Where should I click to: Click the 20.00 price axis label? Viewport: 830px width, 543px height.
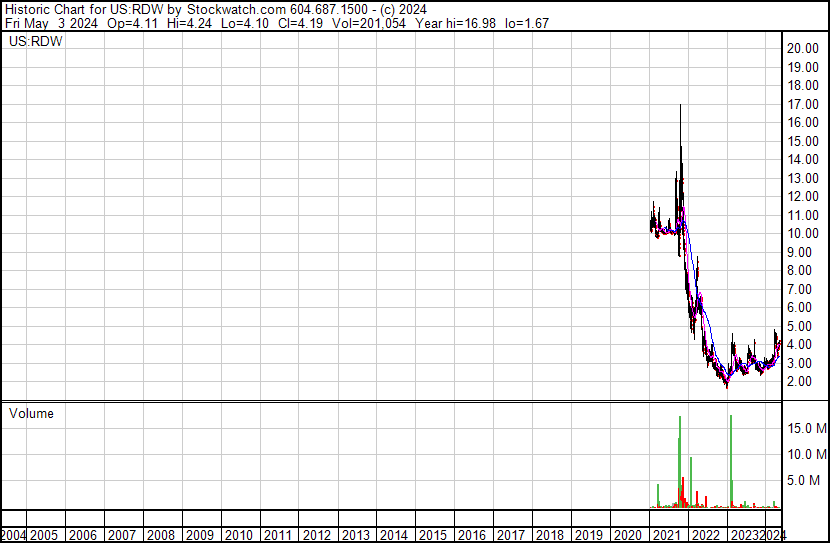(x=803, y=48)
